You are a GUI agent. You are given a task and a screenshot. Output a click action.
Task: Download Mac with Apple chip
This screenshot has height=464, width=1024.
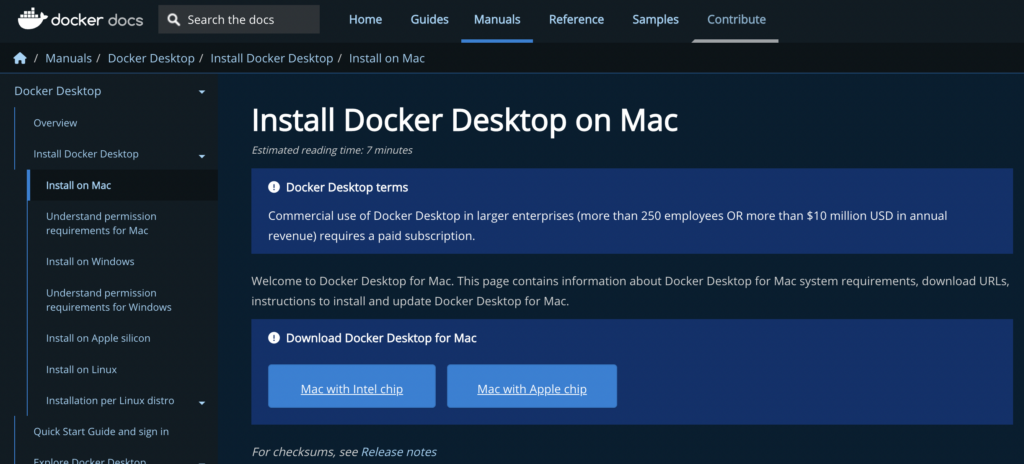tap(532, 388)
